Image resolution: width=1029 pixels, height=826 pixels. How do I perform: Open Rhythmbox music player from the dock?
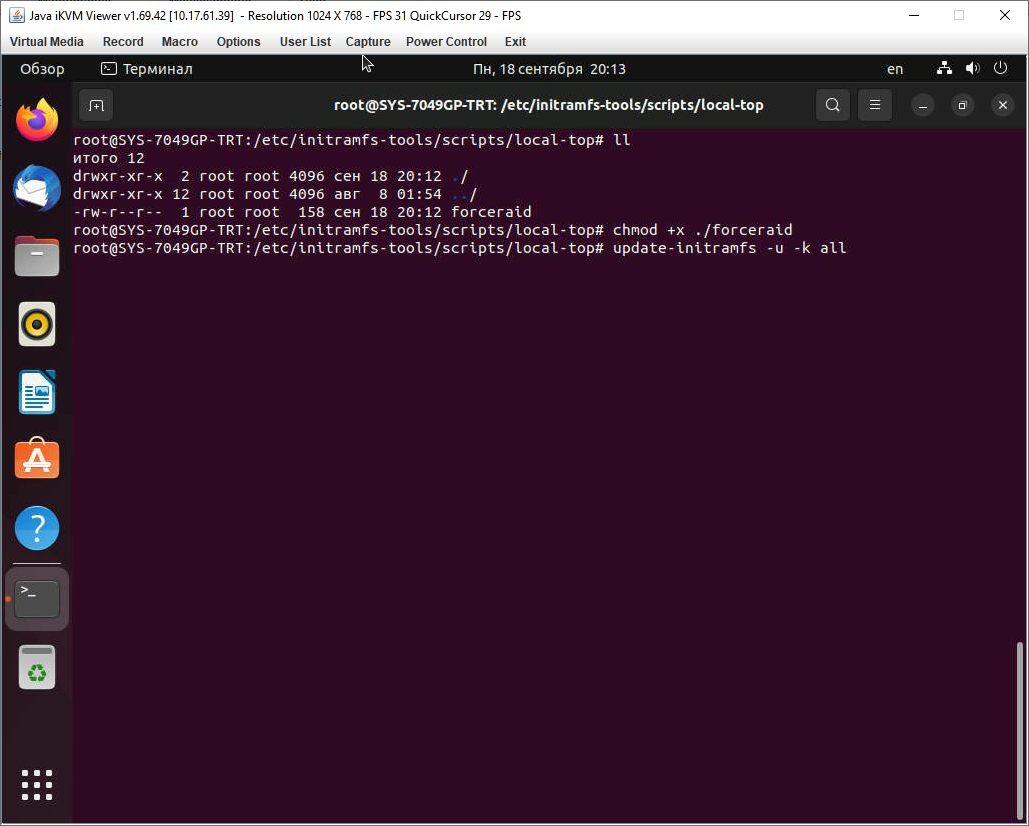37,324
